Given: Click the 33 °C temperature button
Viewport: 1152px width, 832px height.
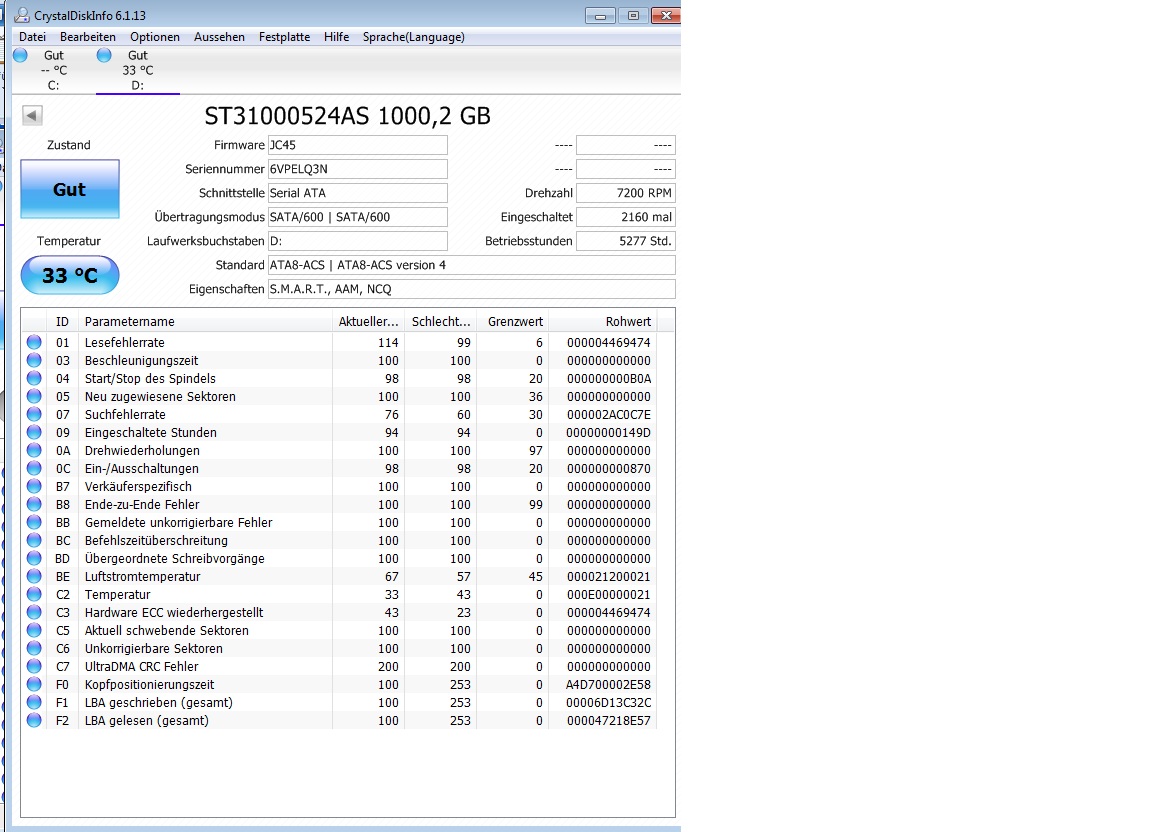Looking at the screenshot, I should tap(70, 275).
